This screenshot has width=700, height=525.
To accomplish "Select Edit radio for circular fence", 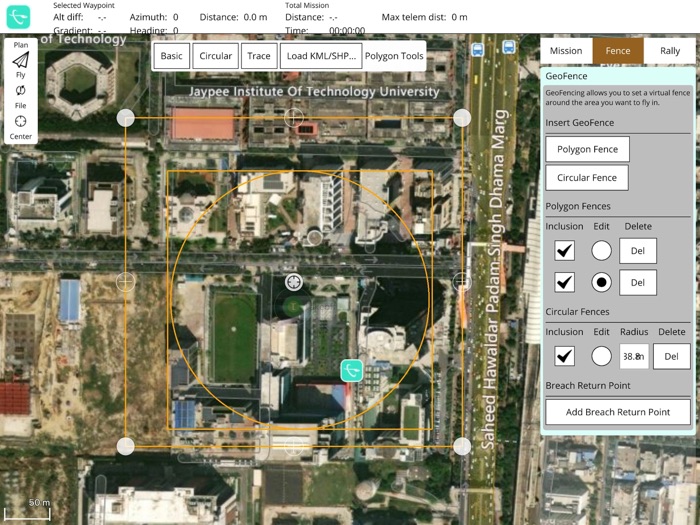I will pyautogui.click(x=601, y=356).
